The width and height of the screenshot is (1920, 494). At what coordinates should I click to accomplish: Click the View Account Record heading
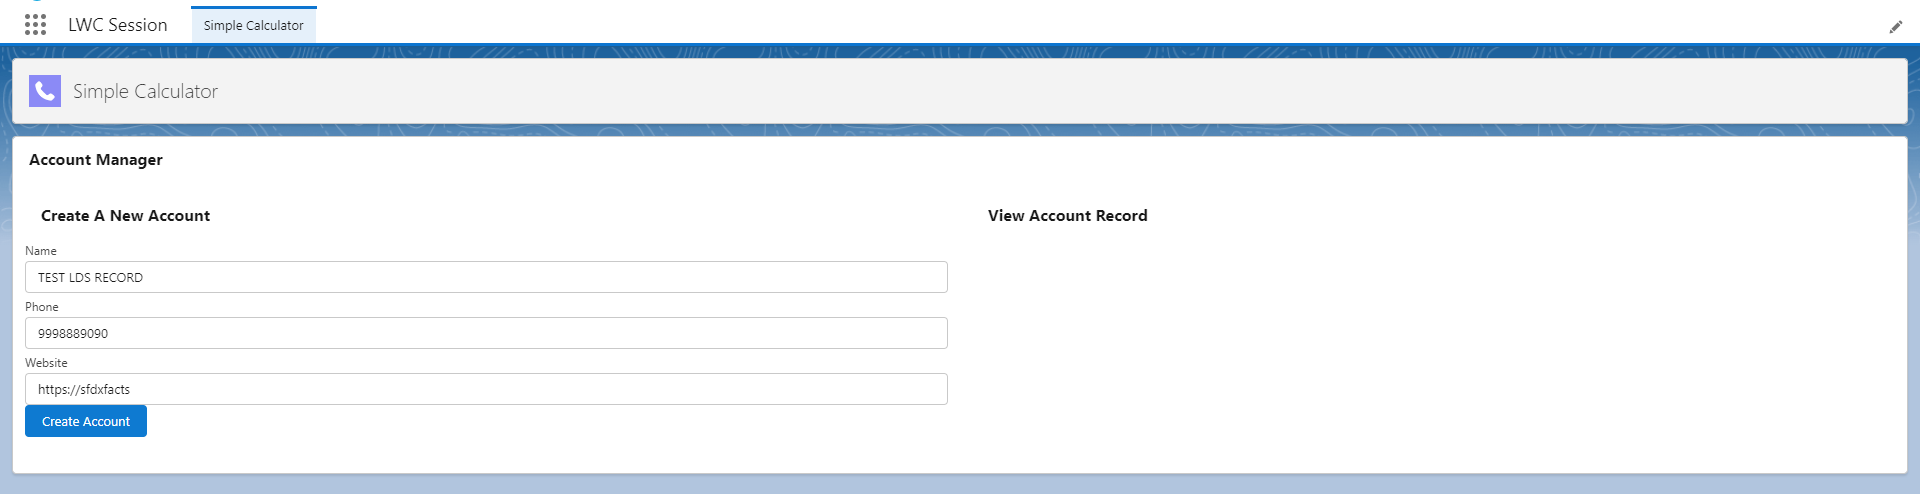click(1068, 216)
